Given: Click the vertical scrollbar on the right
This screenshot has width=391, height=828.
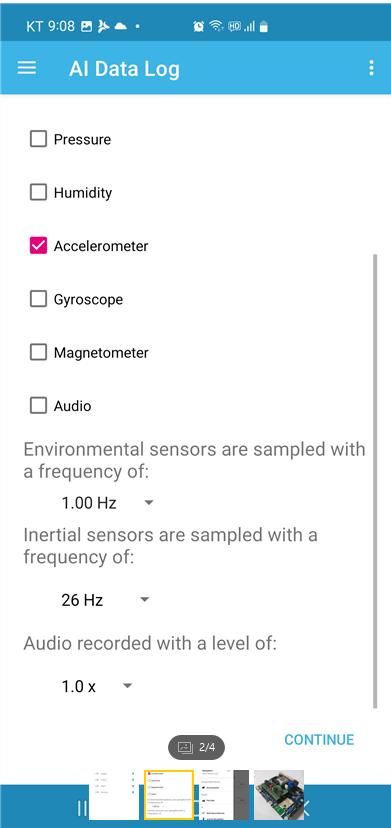Looking at the screenshot, I should tap(375, 481).
